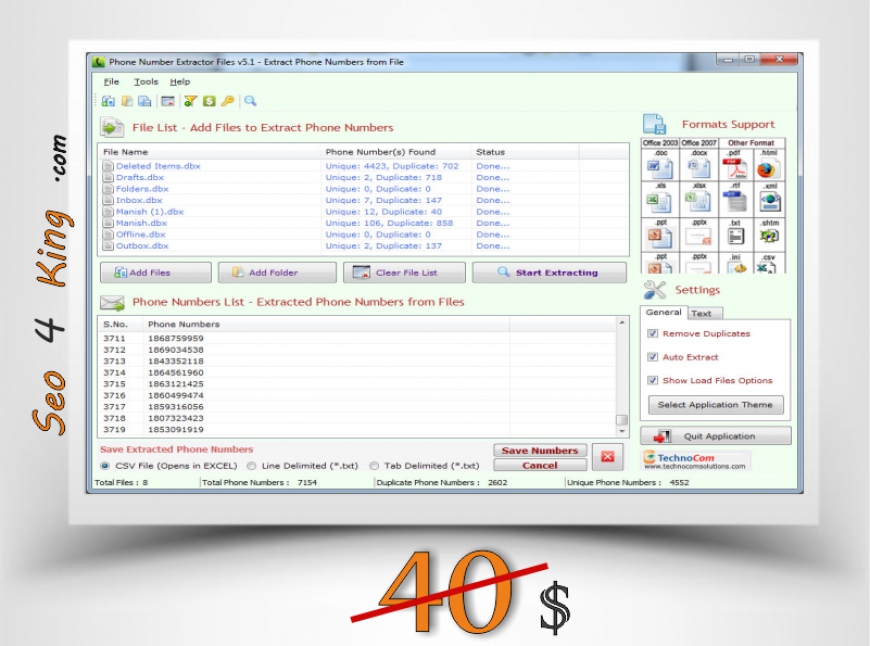Click the .xml globe format icon
870x646 pixels.
click(x=770, y=201)
